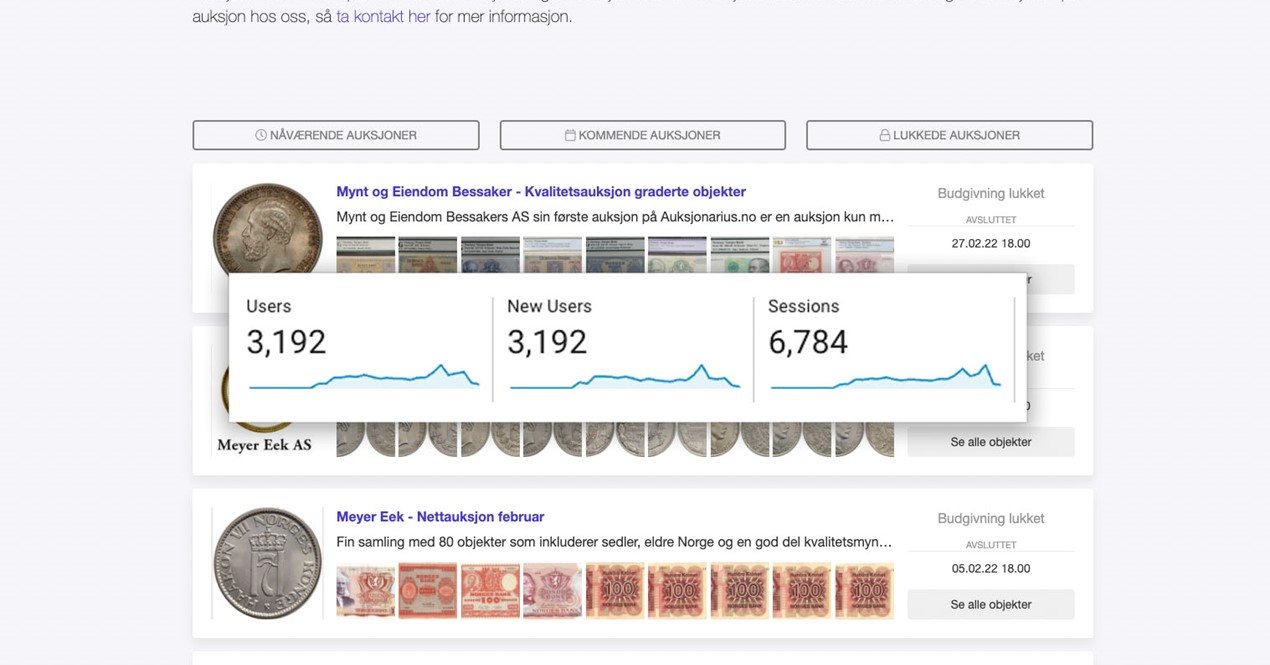The height and width of the screenshot is (665, 1270).
Task: Click the Meyer Eek AS logo
Action: point(264,445)
